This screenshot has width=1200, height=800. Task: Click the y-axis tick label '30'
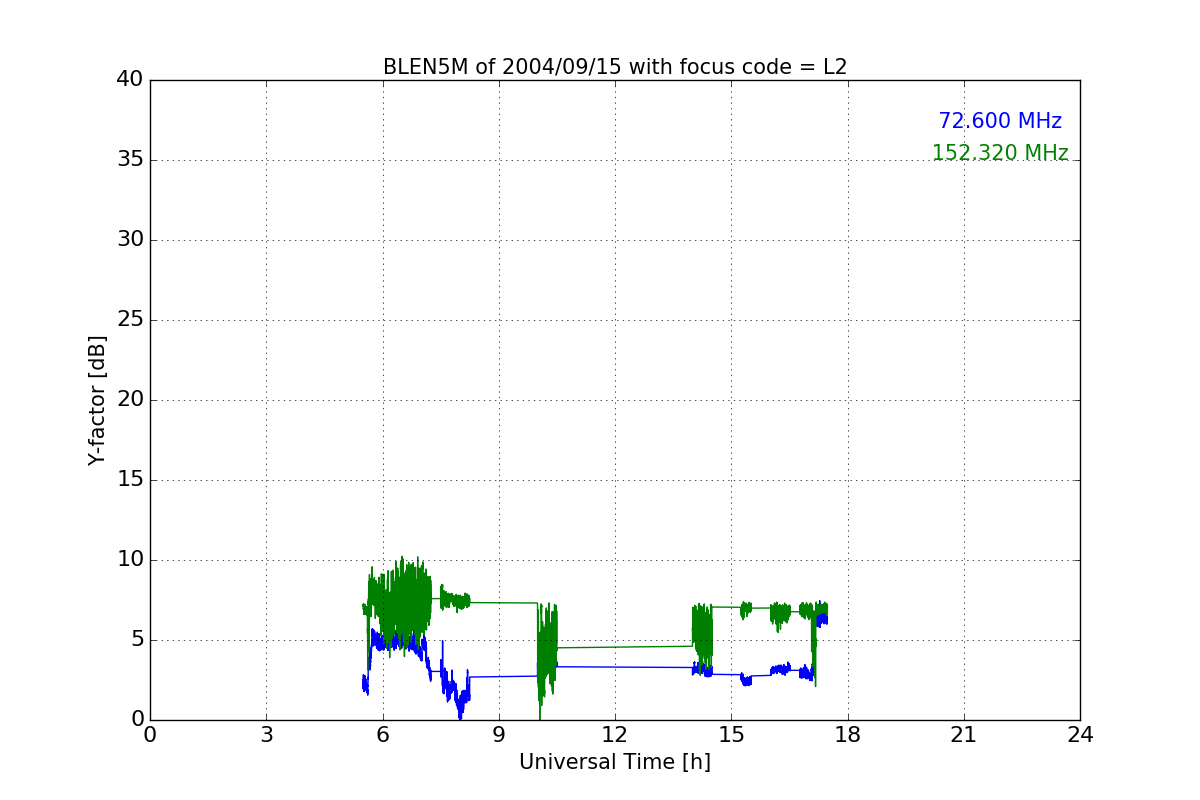pos(130,240)
